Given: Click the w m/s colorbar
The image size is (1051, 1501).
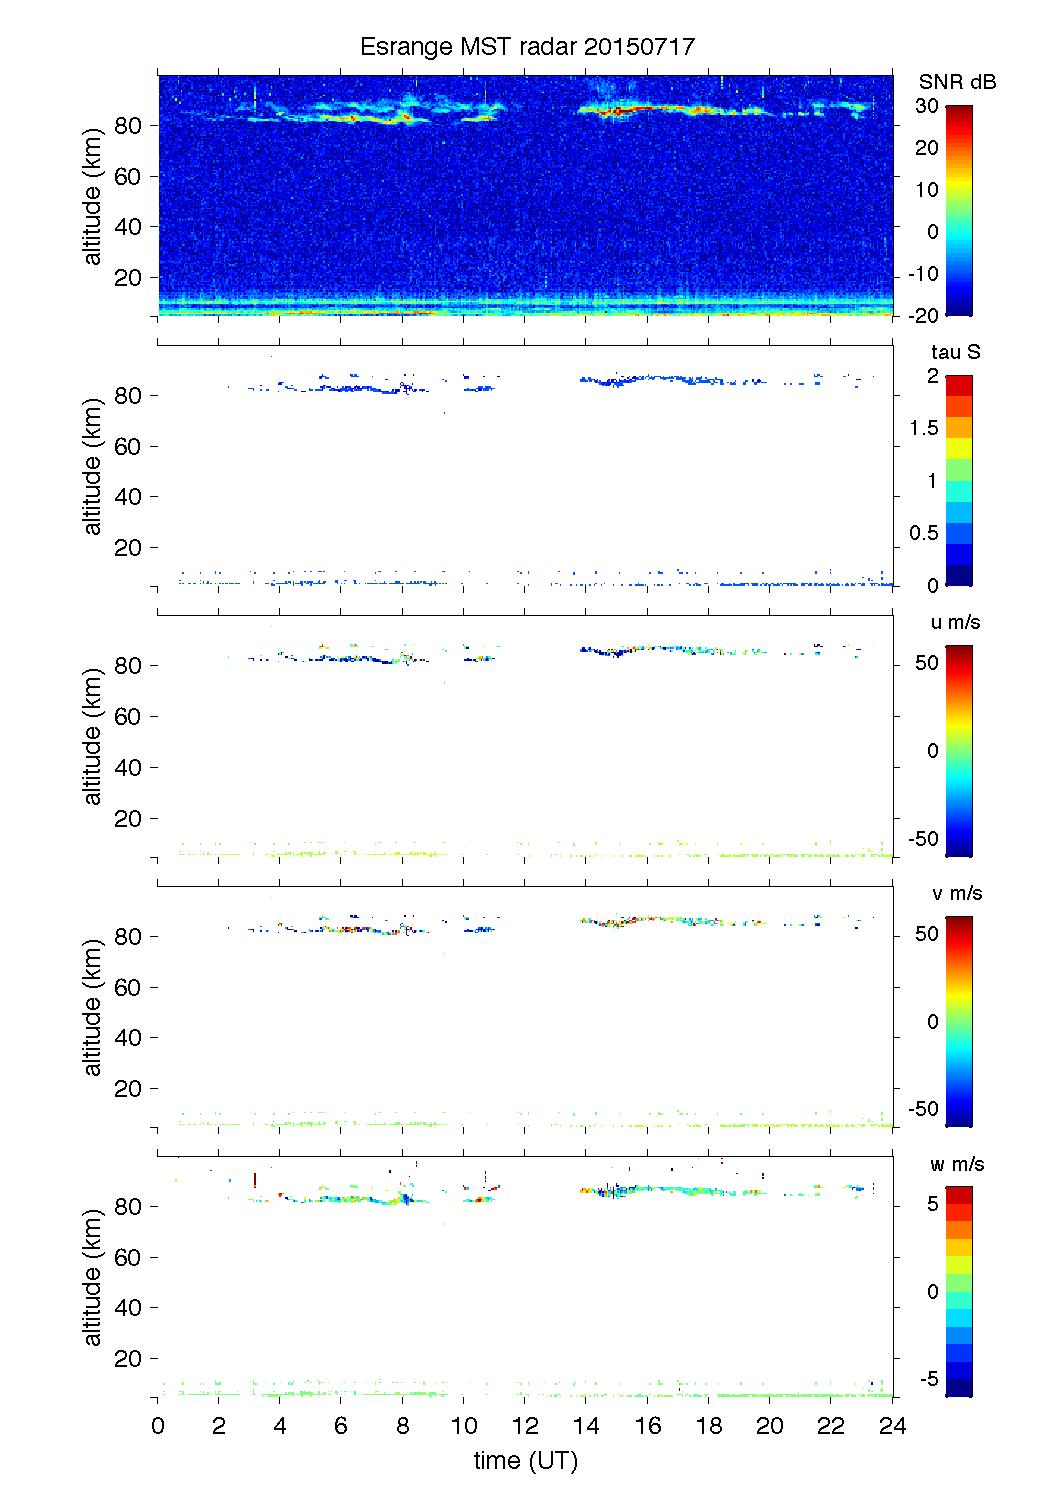Looking at the screenshot, I should pos(958,1291).
